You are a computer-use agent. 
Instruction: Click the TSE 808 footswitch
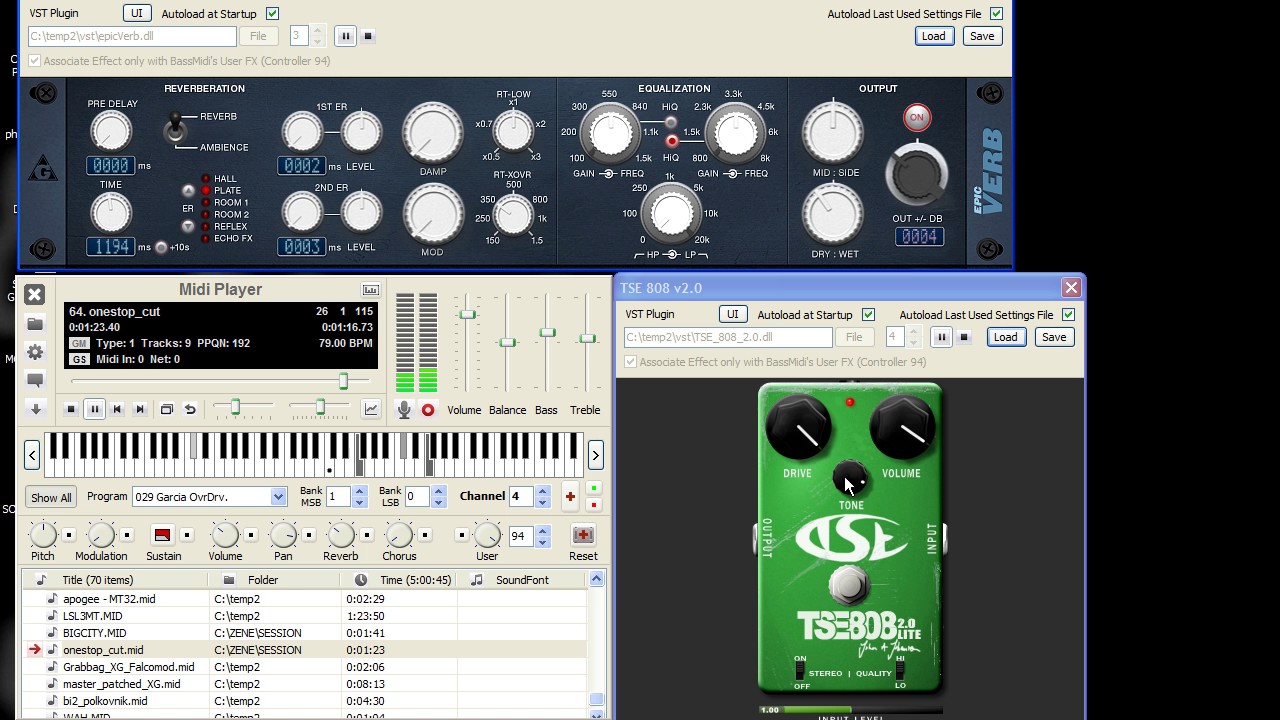tap(849, 584)
